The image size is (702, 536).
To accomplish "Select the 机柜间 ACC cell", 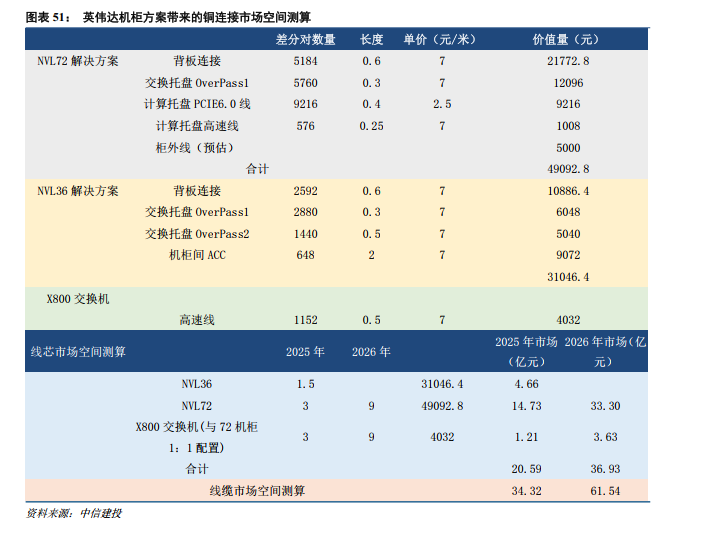I will coord(197,255).
